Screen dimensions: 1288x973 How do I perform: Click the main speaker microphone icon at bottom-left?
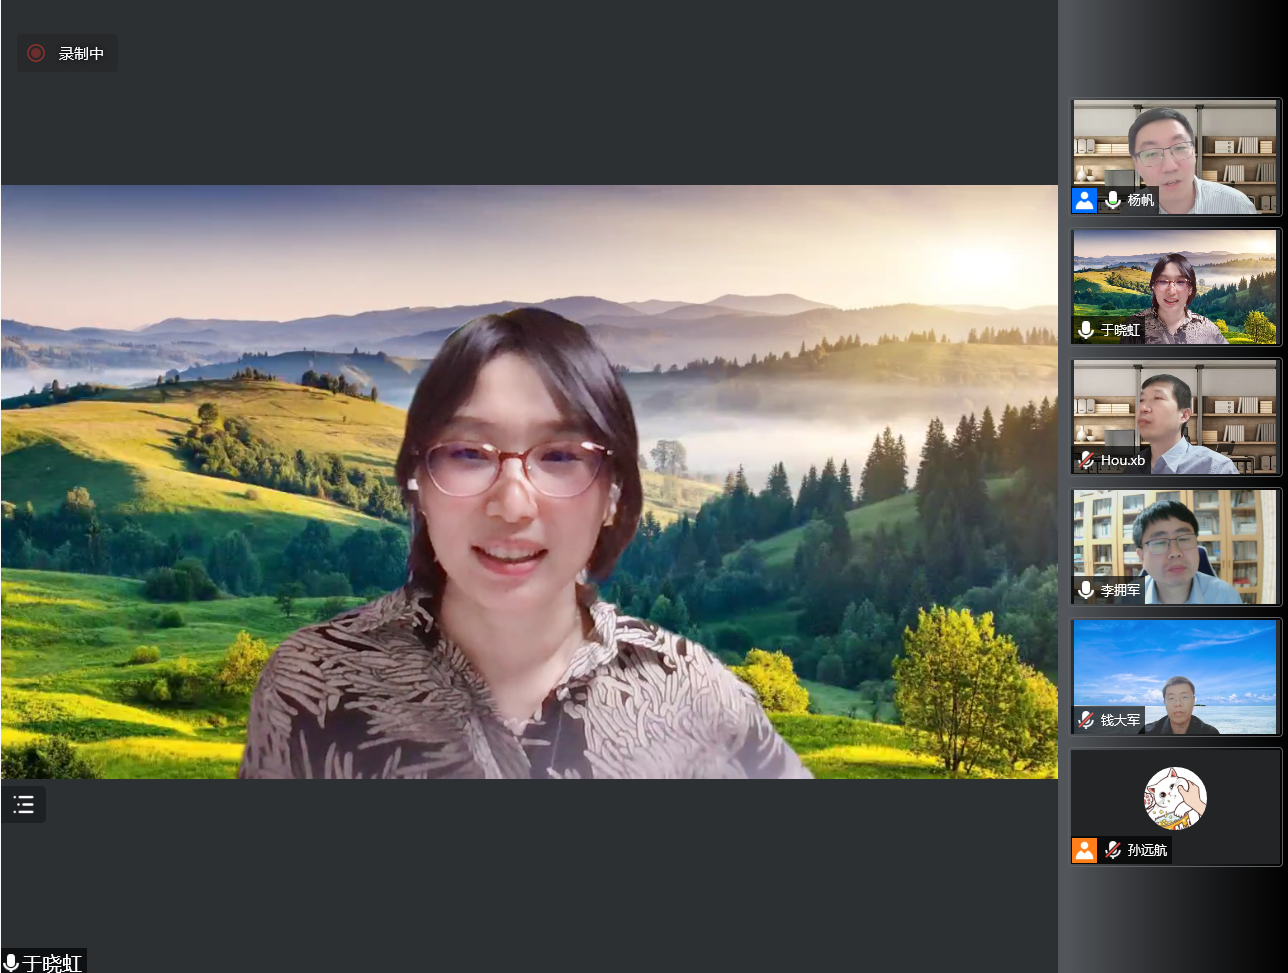point(11,963)
